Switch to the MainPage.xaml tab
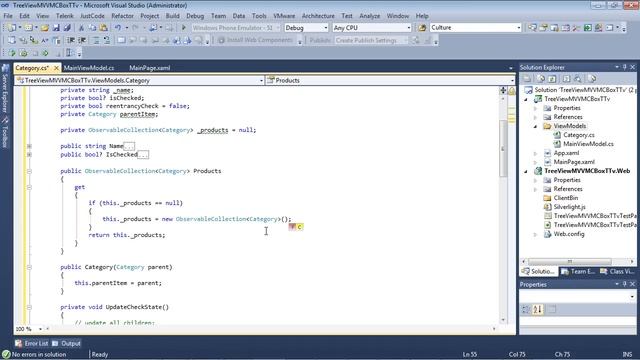 (149, 68)
